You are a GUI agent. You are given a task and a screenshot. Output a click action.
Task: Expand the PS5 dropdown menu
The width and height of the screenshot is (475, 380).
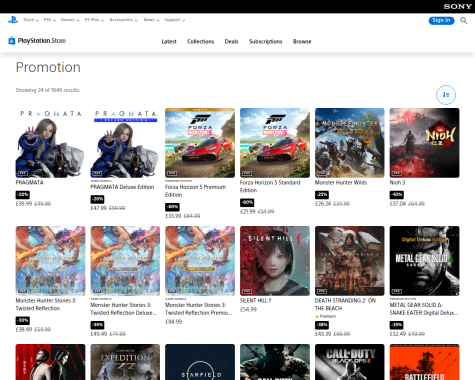(x=50, y=20)
